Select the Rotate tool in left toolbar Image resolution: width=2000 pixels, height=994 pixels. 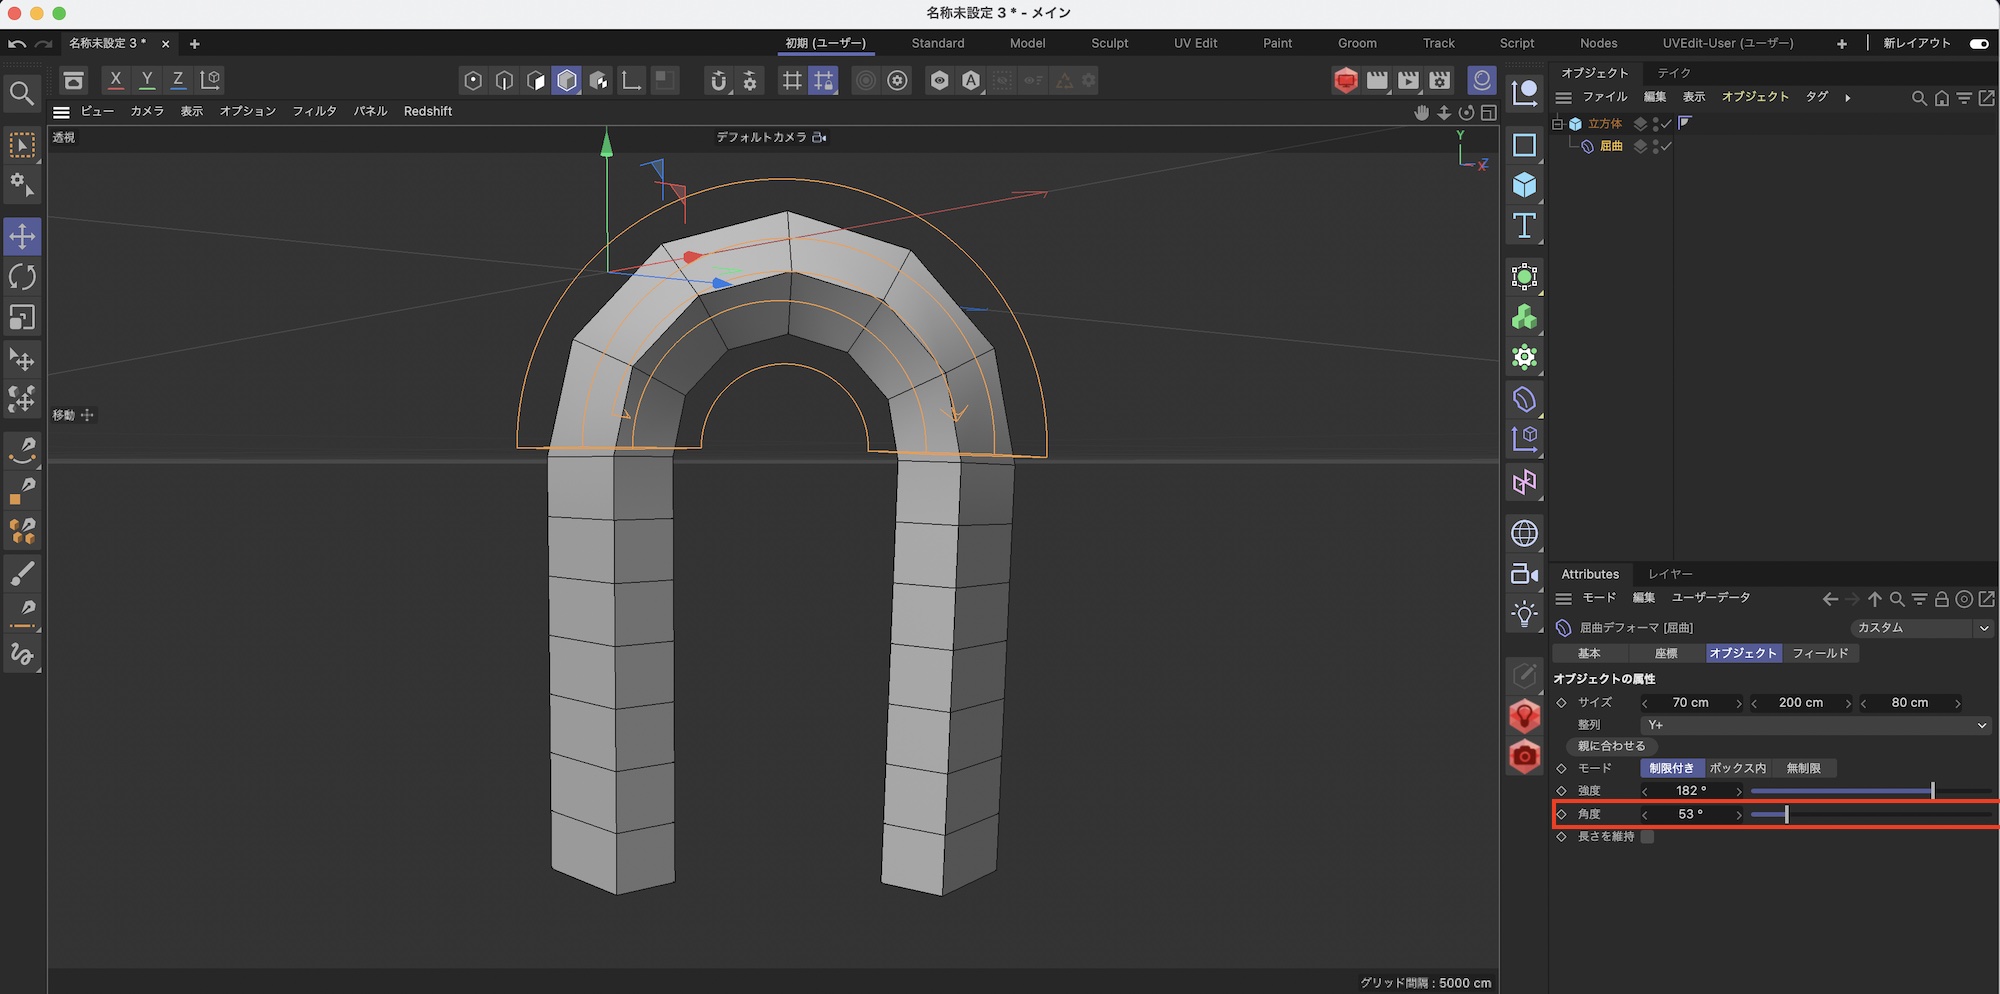tap(22, 277)
